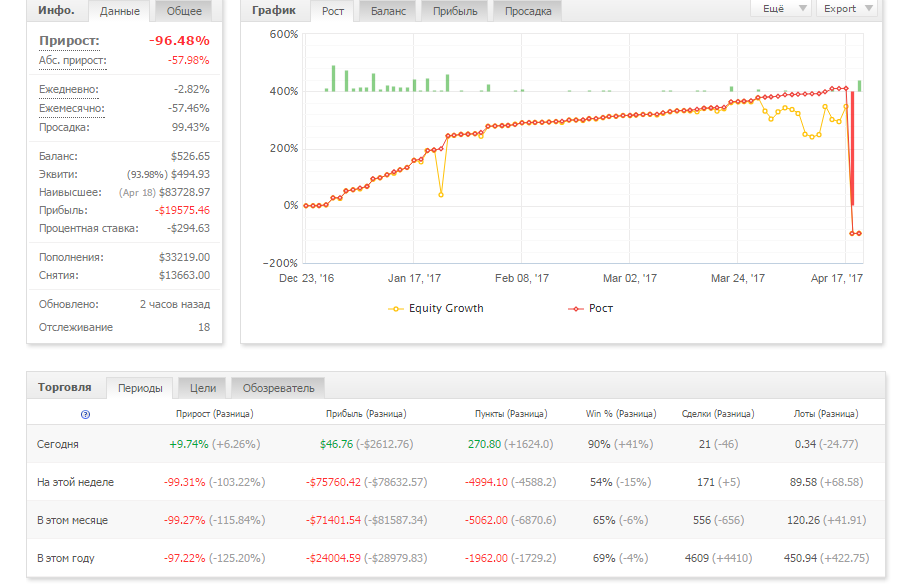921x584 pixels.
Task: Select the В этом месяце row label
Action: click(x=72, y=521)
